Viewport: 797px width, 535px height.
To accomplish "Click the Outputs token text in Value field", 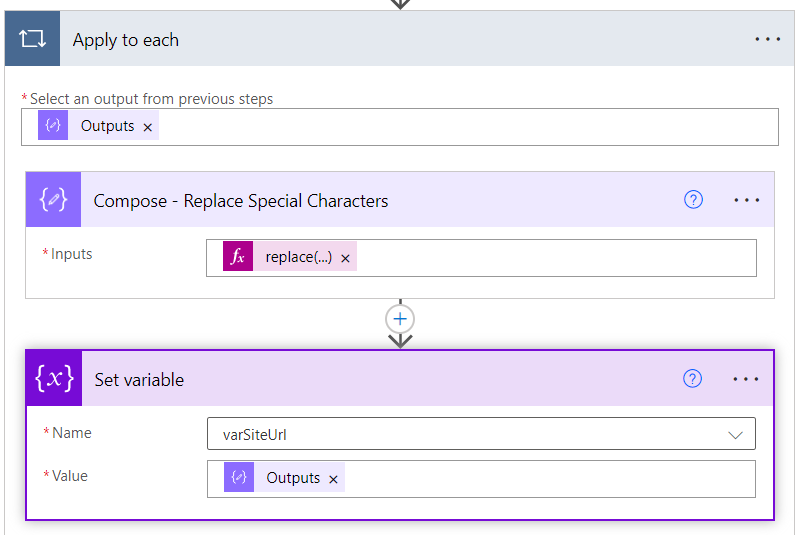I will tap(293, 478).
